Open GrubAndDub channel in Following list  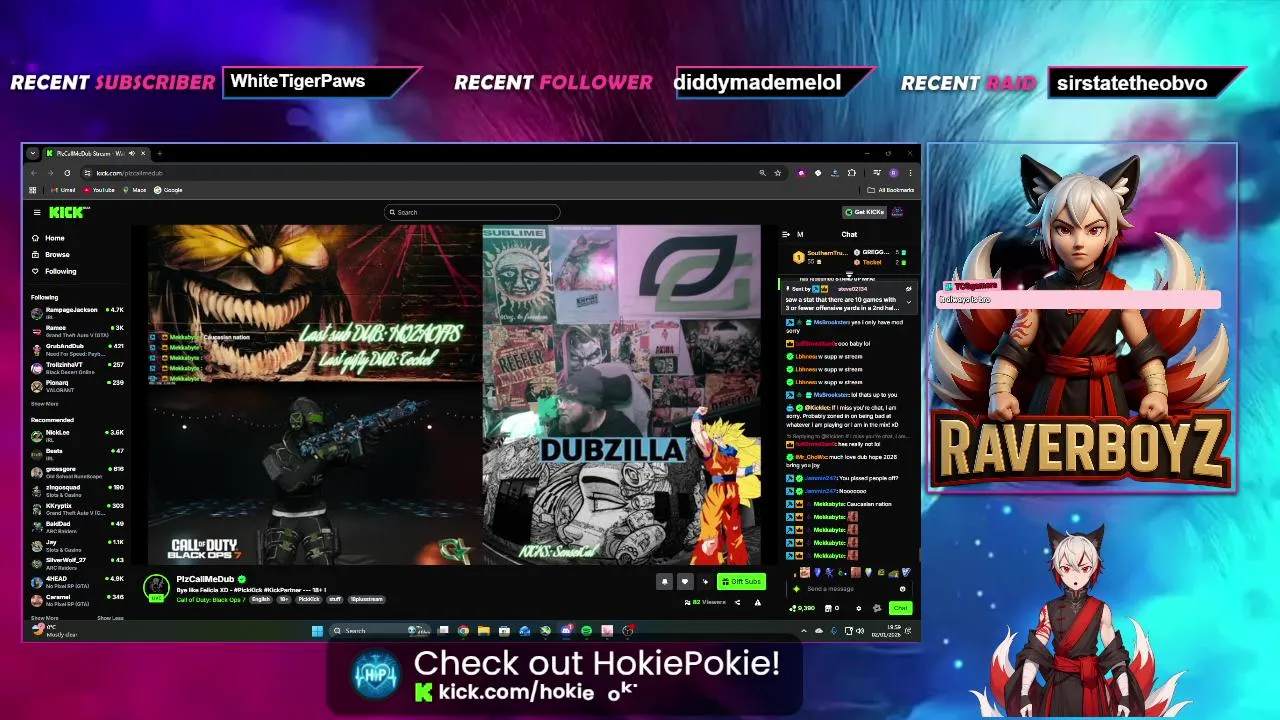click(x=77, y=349)
